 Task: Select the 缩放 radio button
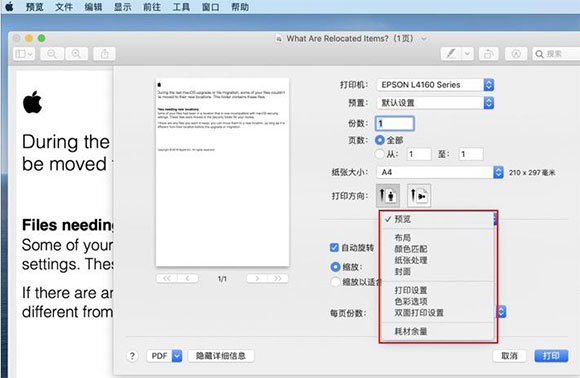[335, 267]
